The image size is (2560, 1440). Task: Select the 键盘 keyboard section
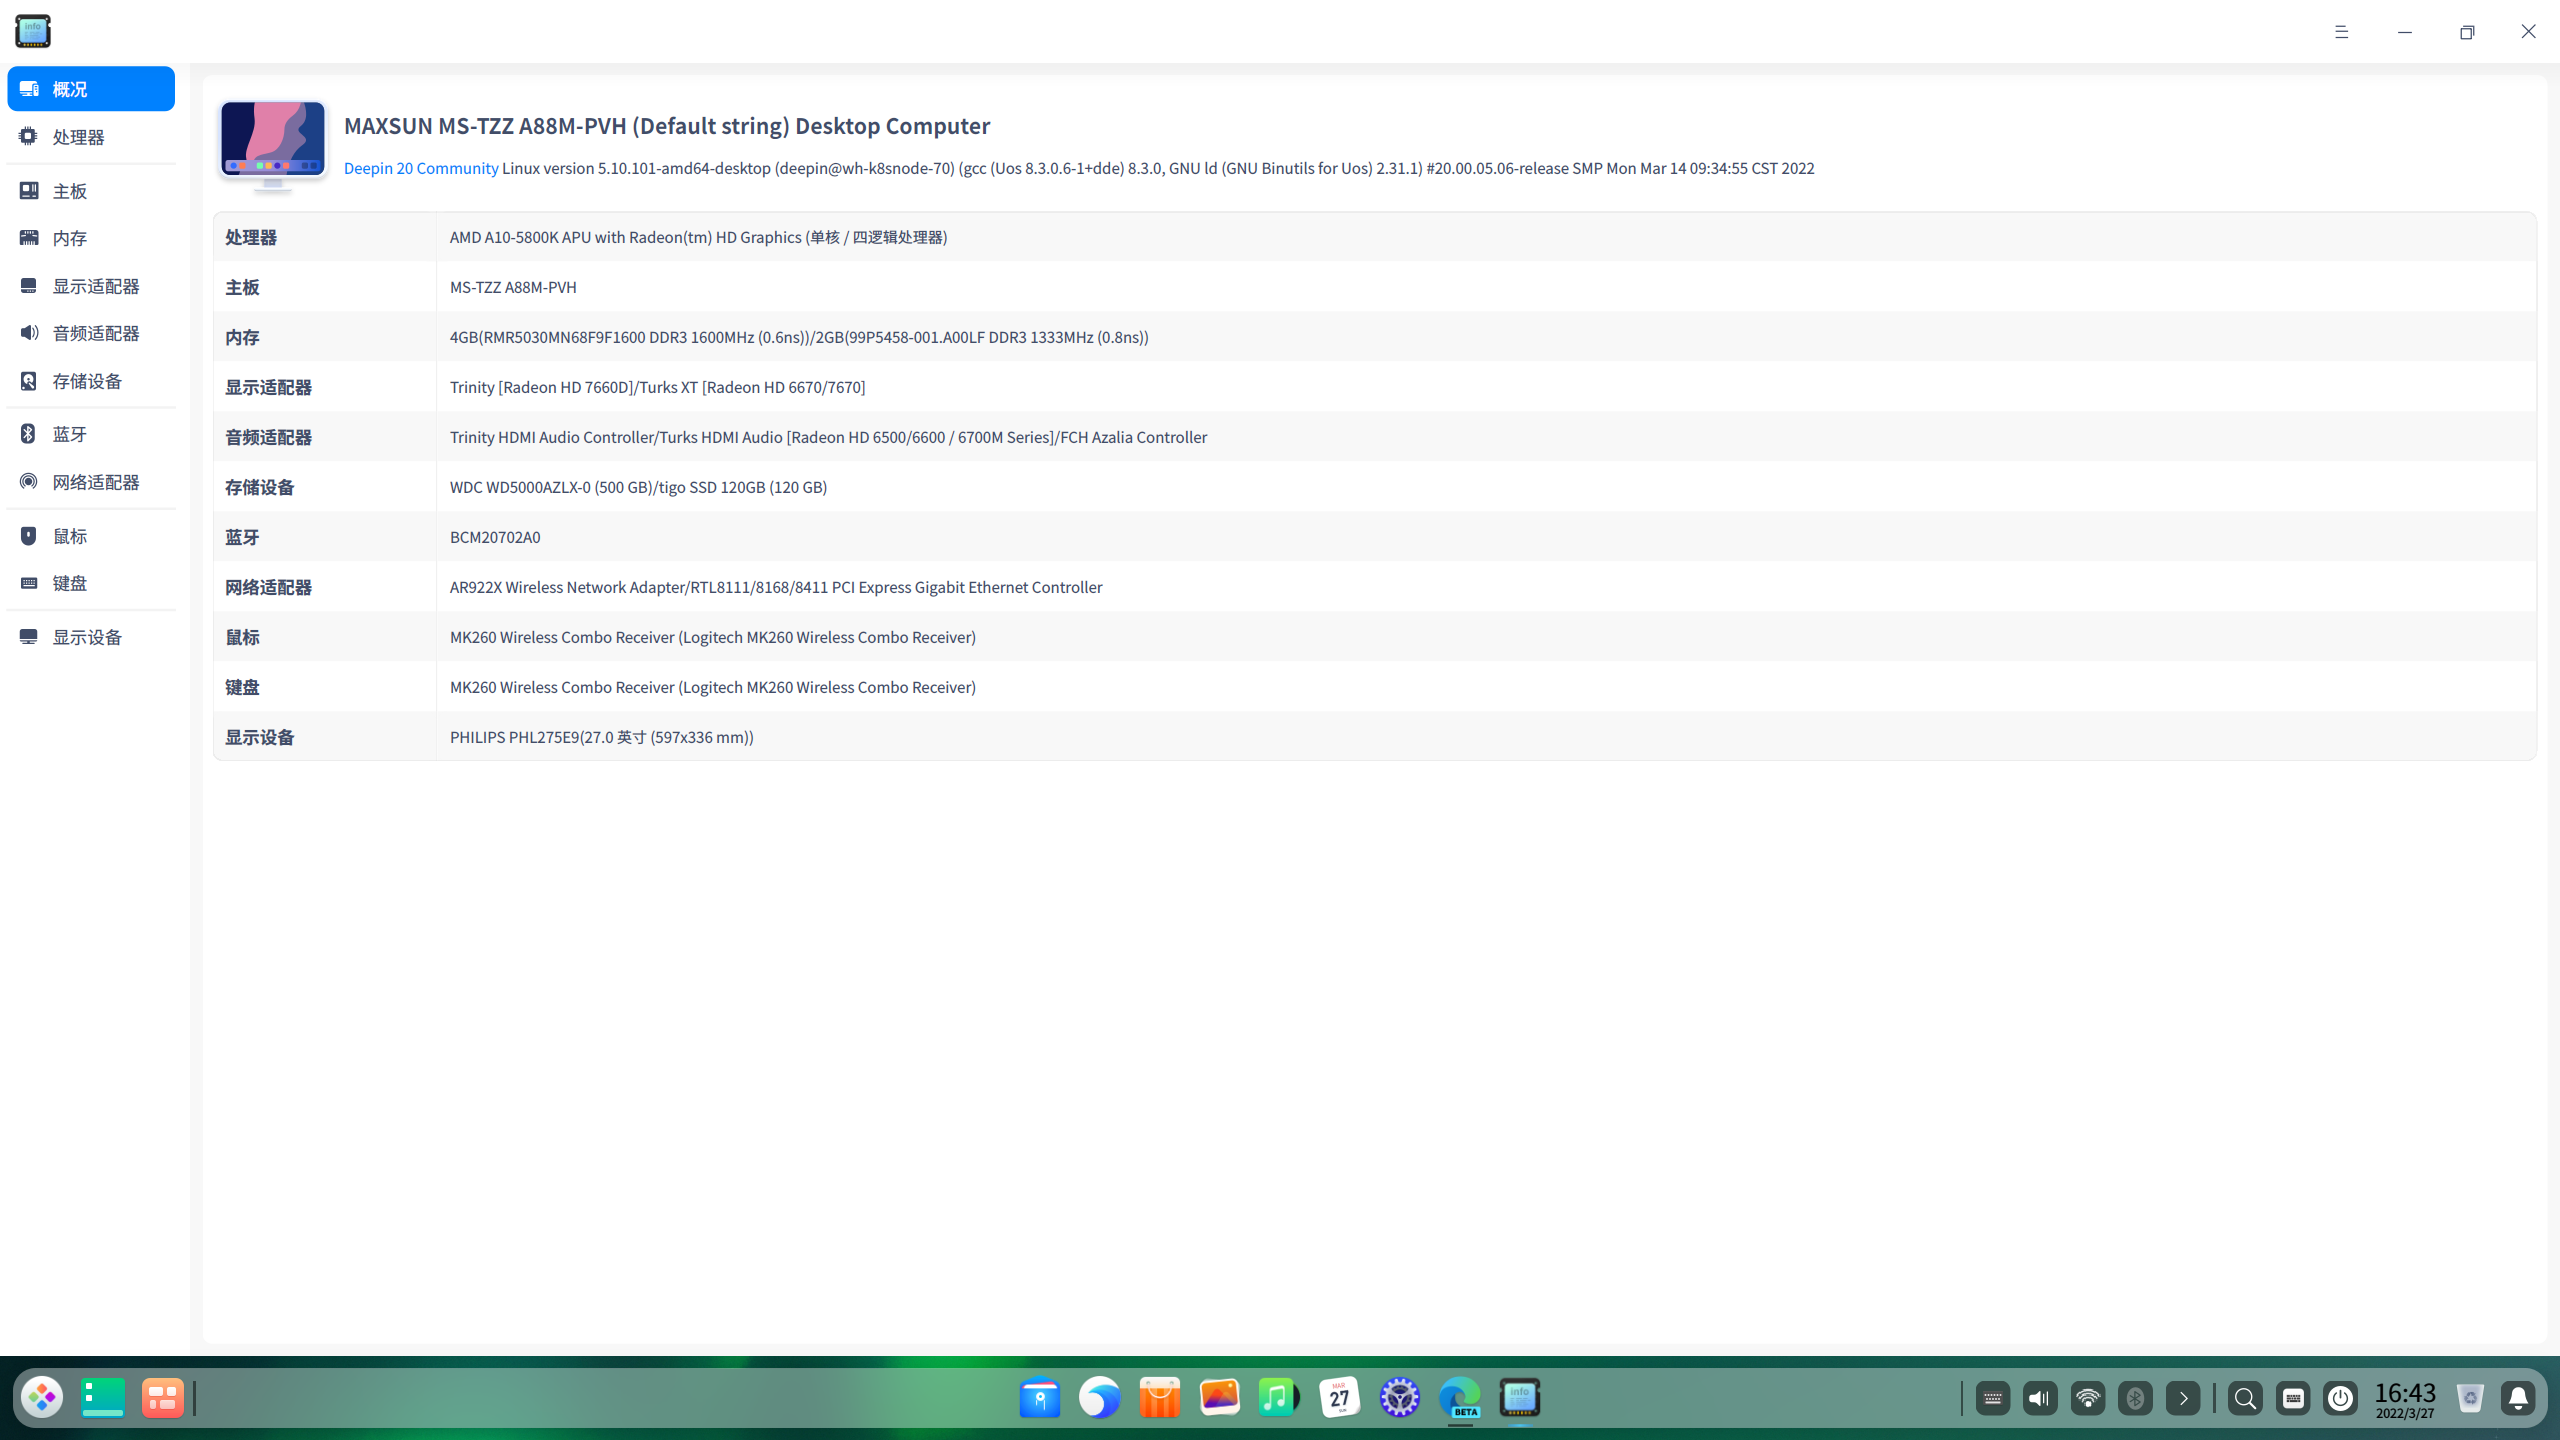tap(70, 583)
